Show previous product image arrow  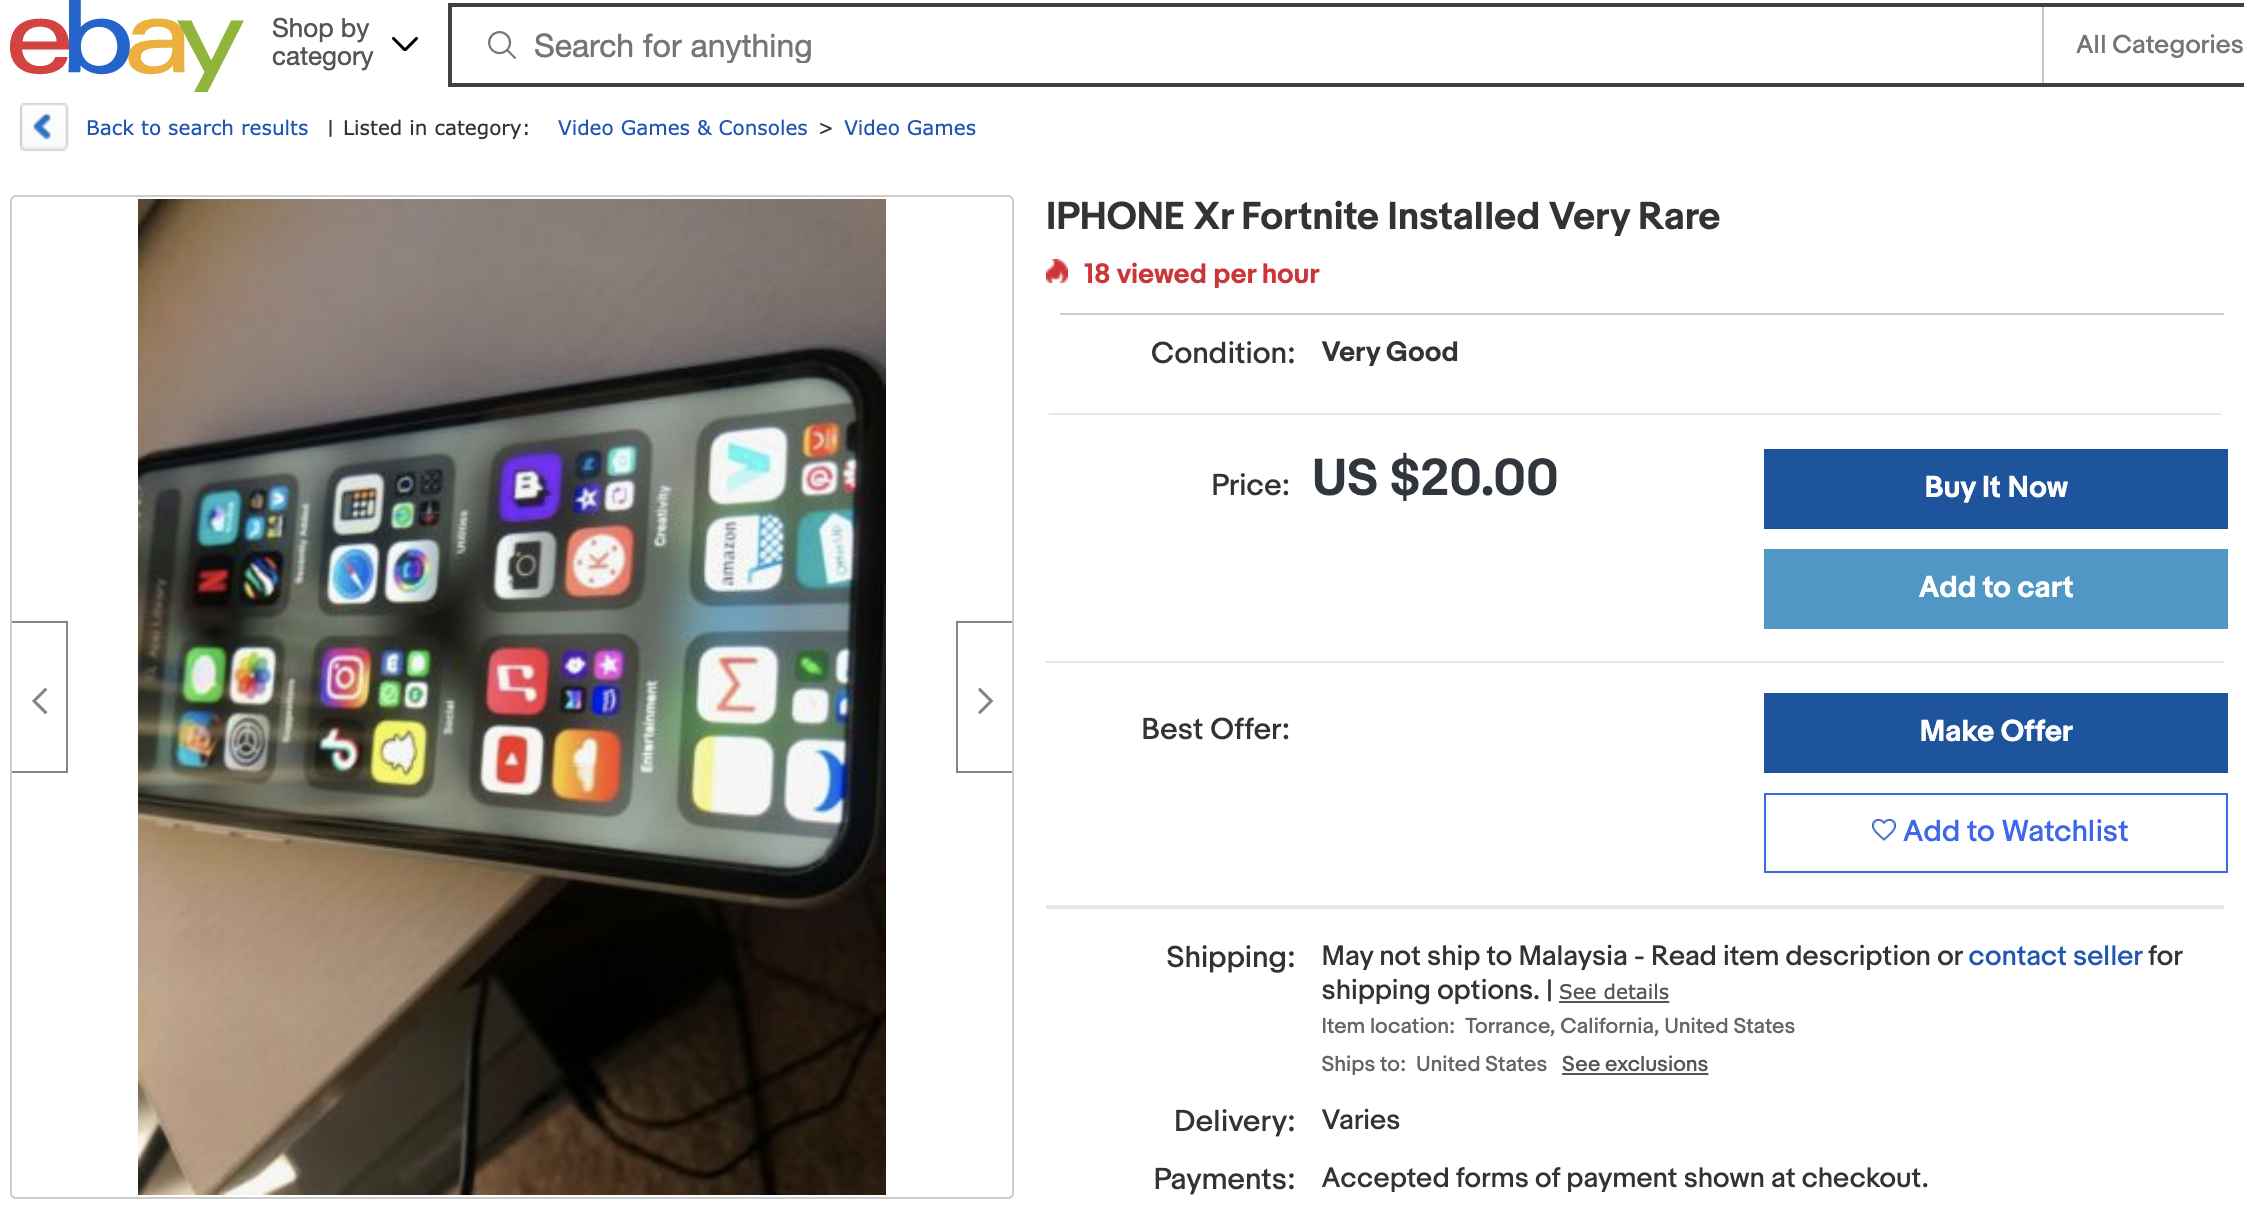(x=40, y=698)
